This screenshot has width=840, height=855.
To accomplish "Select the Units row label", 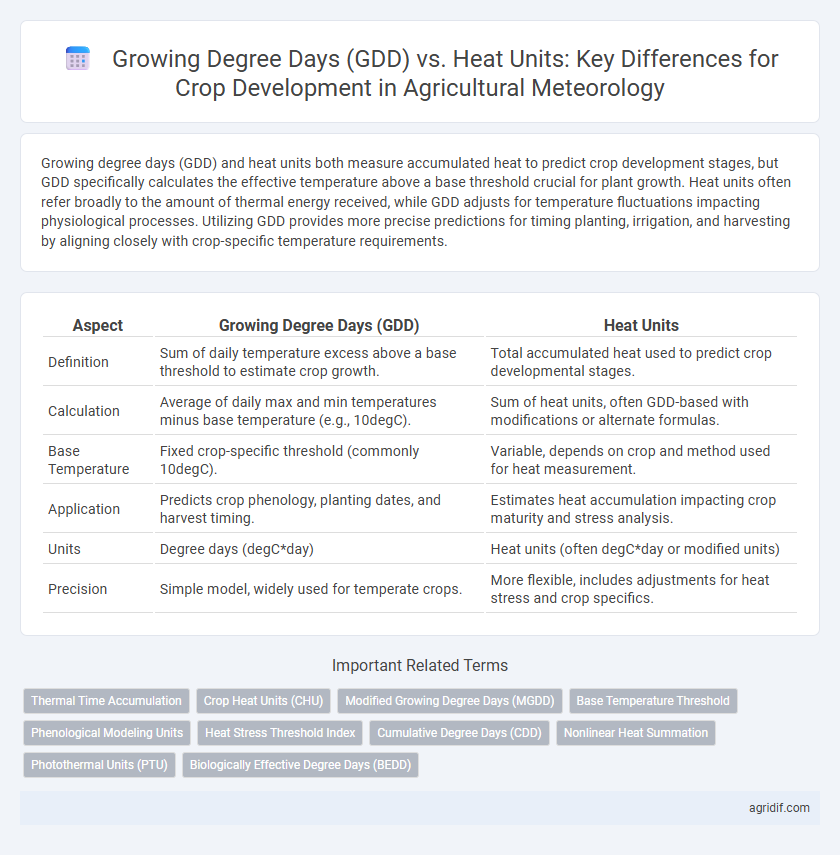I will pyautogui.click(x=64, y=549).
